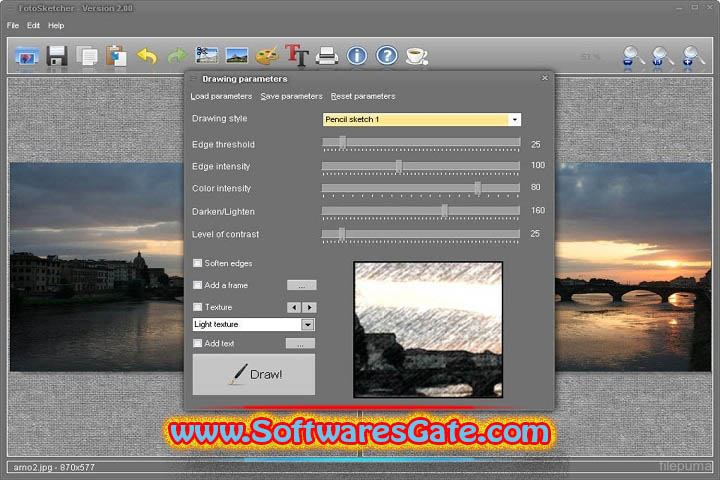This screenshot has width=720, height=480.
Task: Open the Help menu
Action: pos(56,26)
